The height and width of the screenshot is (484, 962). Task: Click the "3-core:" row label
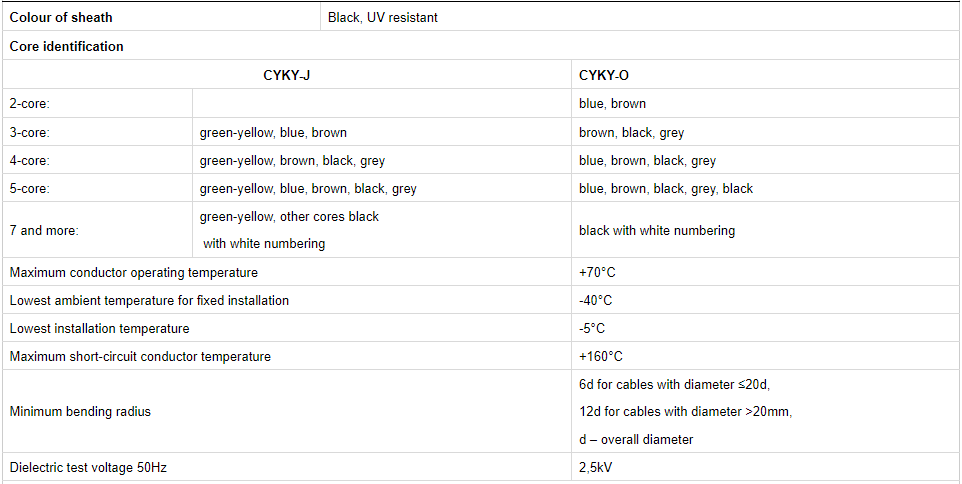click(x=30, y=132)
